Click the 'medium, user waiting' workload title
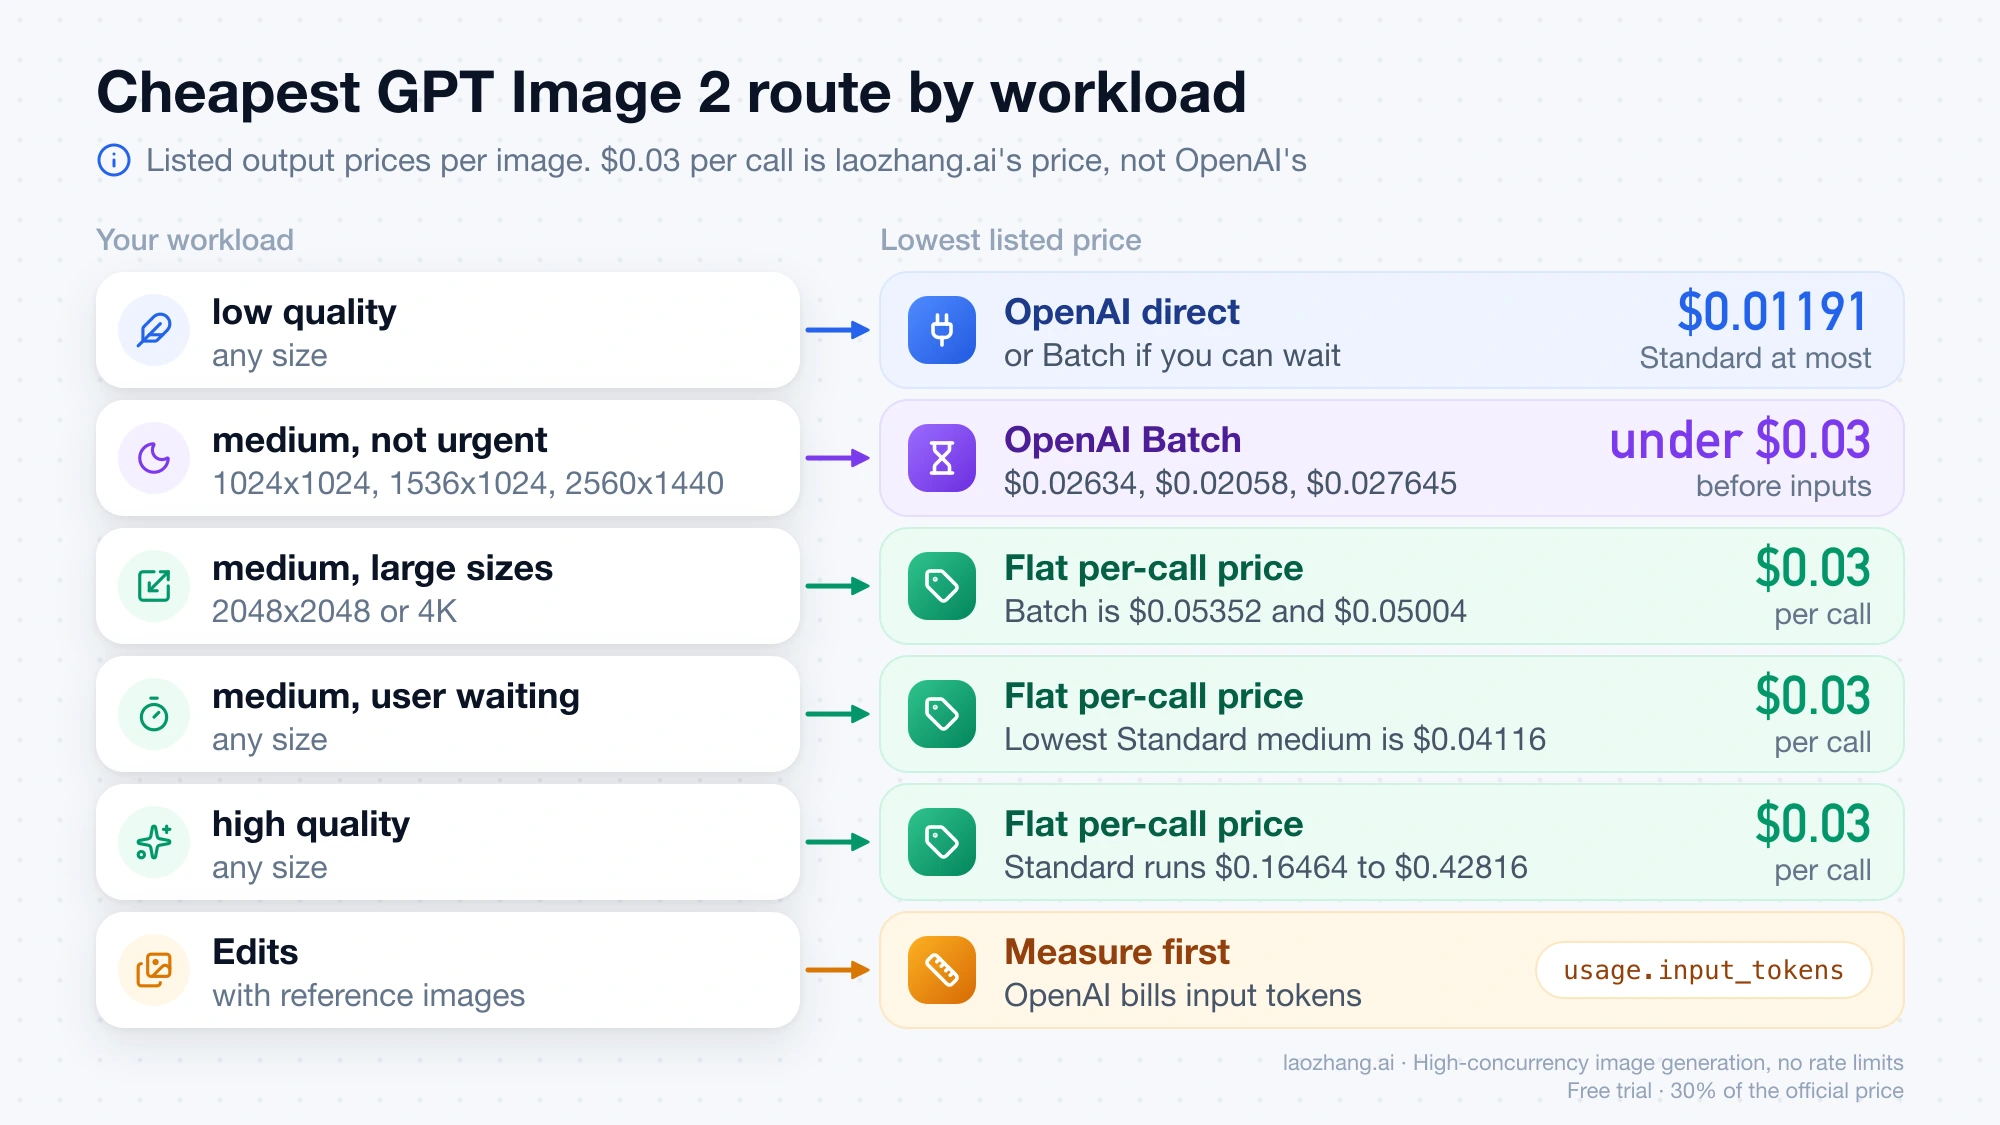 [x=396, y=697]
